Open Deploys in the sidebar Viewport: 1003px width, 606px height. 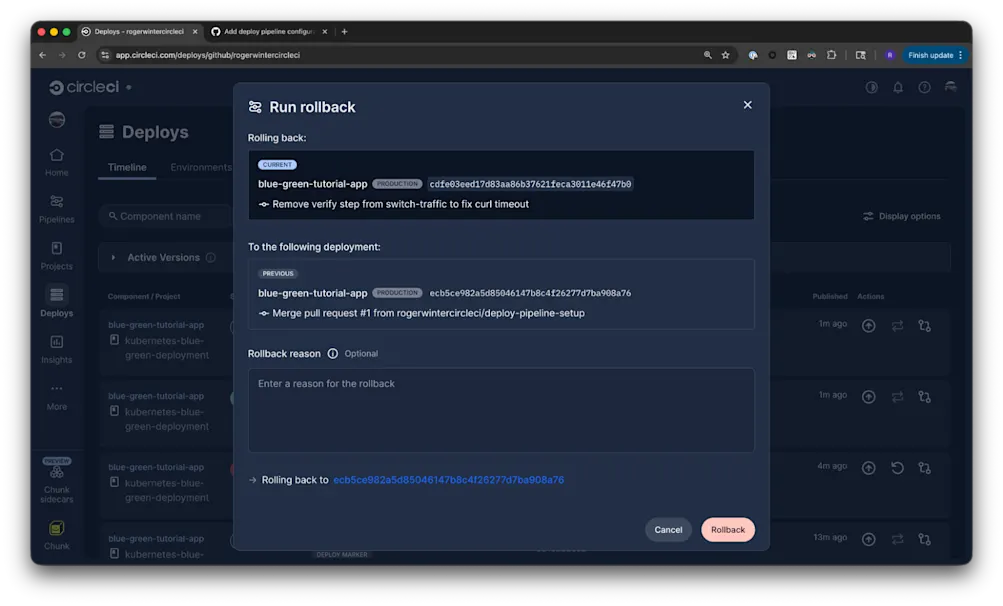(56, 303)
